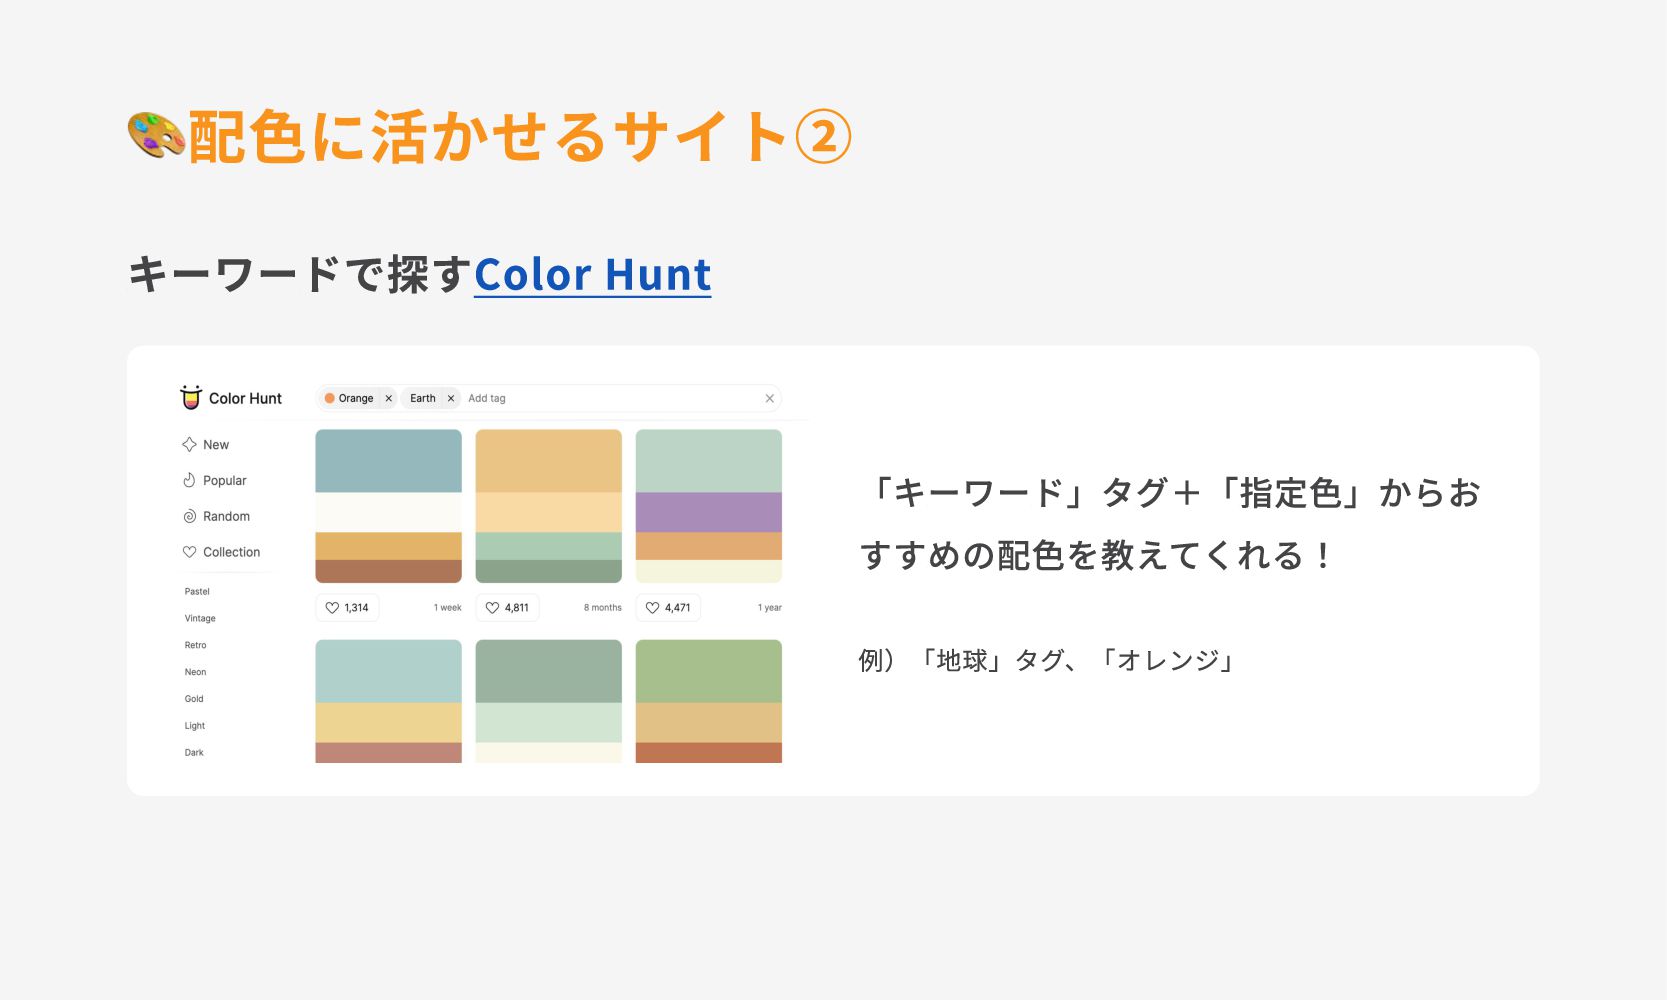Remove the Earth tag filter
The width and height of the screenshot is (1667, 1000).
click(x=451, y=398)
